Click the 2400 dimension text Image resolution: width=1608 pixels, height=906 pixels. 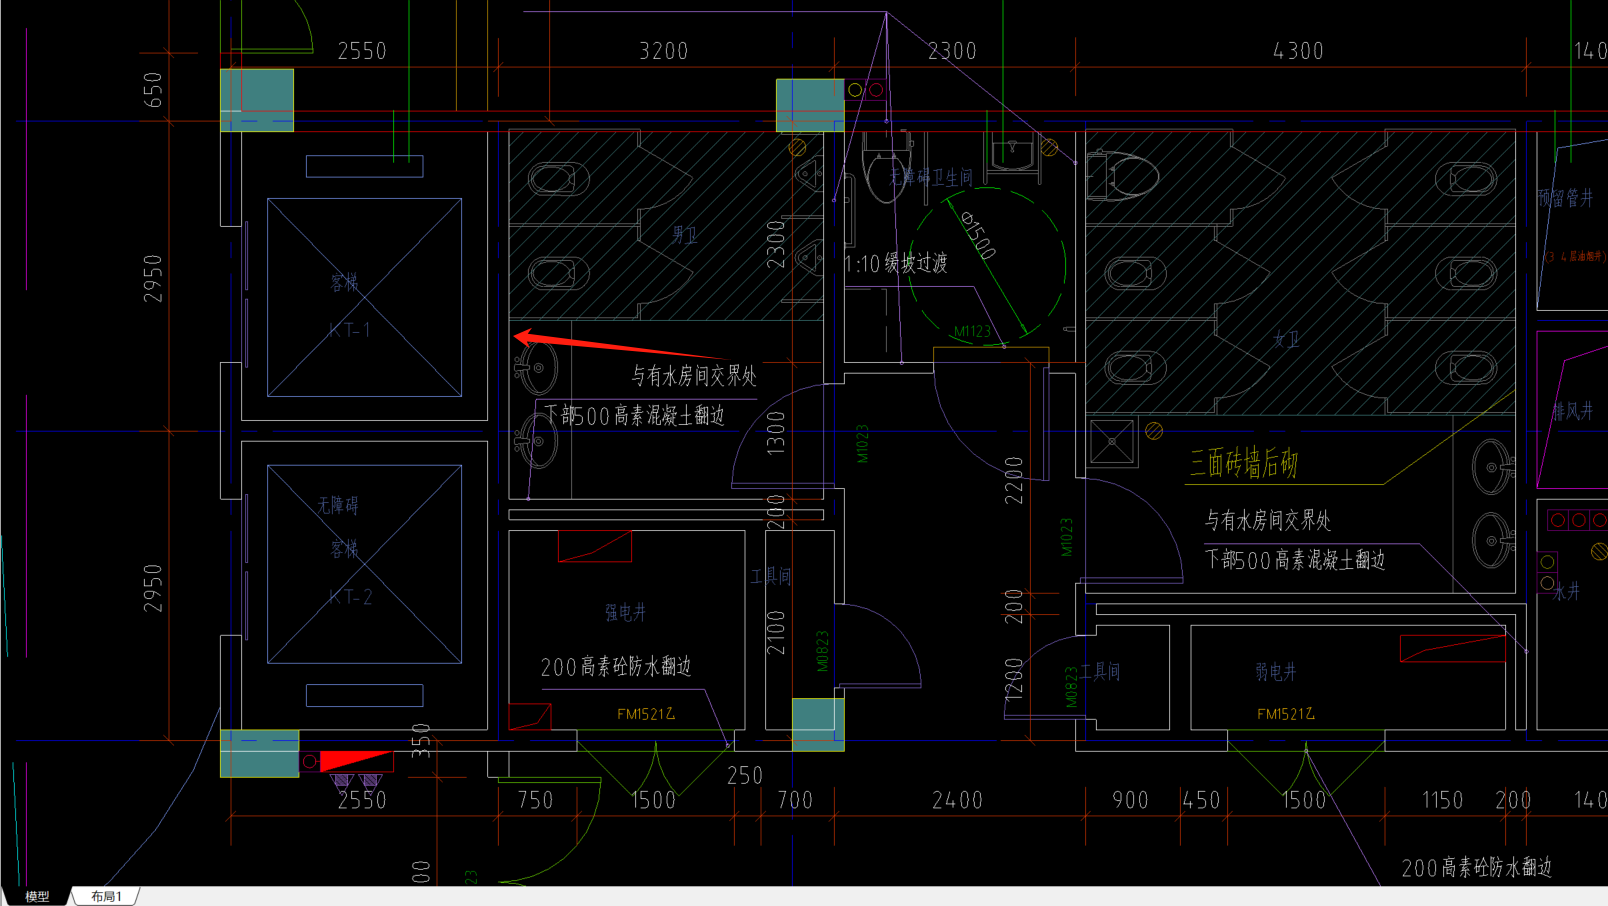(958, 800)
